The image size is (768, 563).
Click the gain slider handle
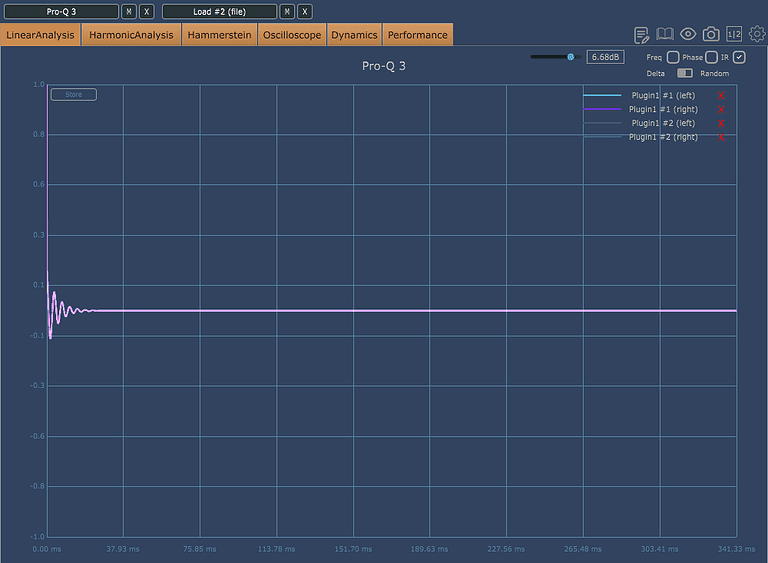click(570, 57)
